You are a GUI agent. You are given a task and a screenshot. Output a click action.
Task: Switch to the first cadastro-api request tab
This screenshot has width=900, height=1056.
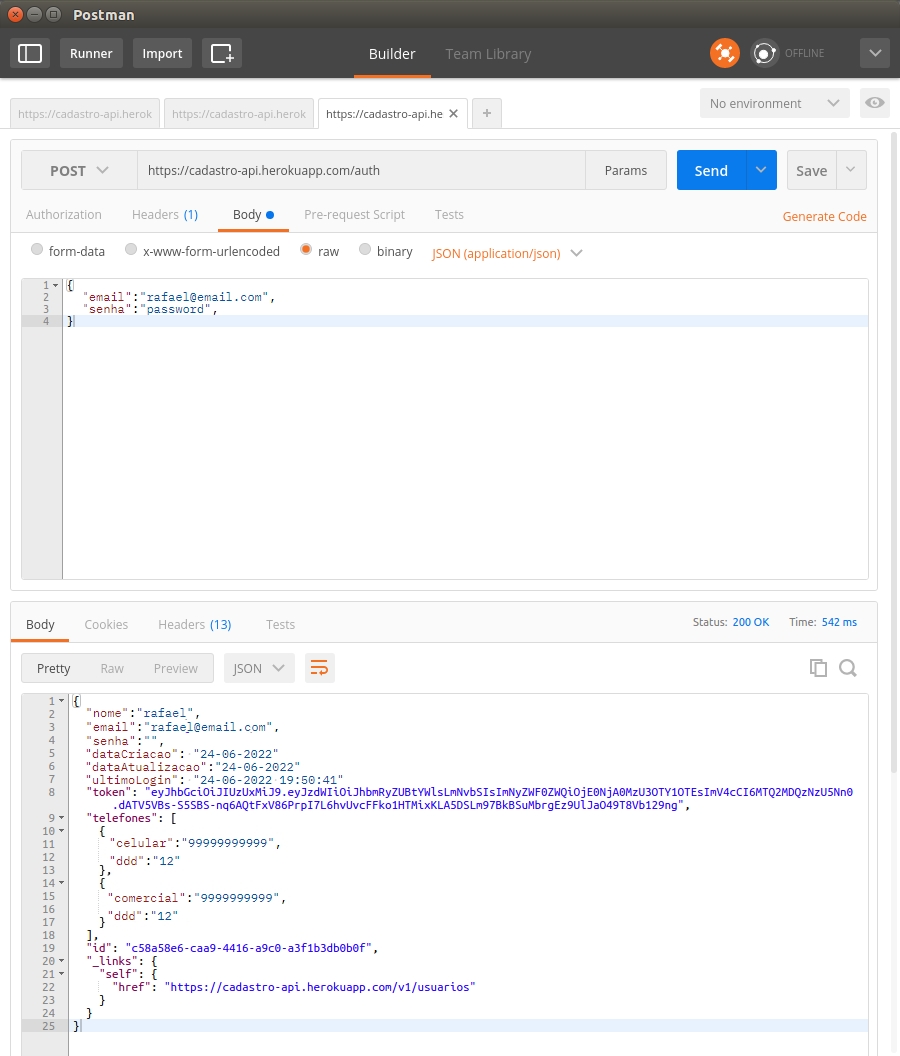pos(85,114)
